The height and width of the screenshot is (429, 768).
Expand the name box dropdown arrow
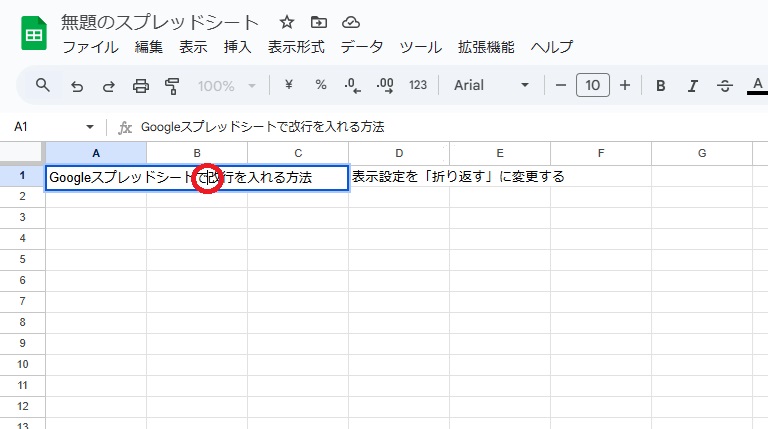pyautogui.click(x=90, y=127)
